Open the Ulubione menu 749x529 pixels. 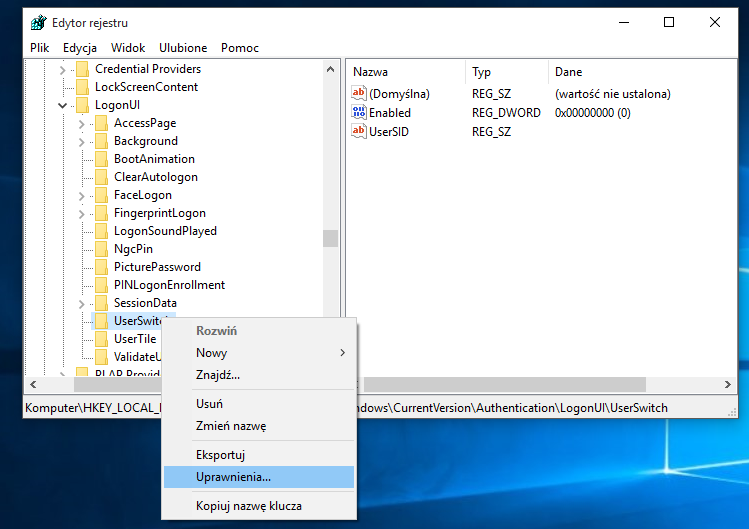[x=183, y=48]
